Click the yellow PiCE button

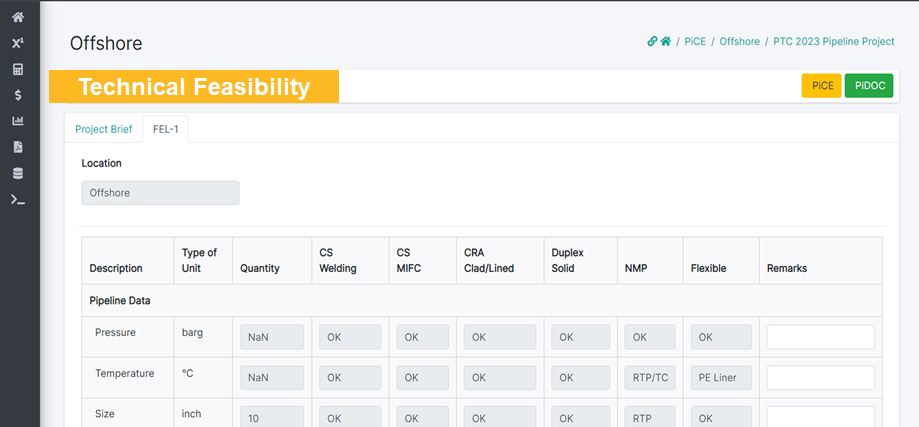(822, 86)
